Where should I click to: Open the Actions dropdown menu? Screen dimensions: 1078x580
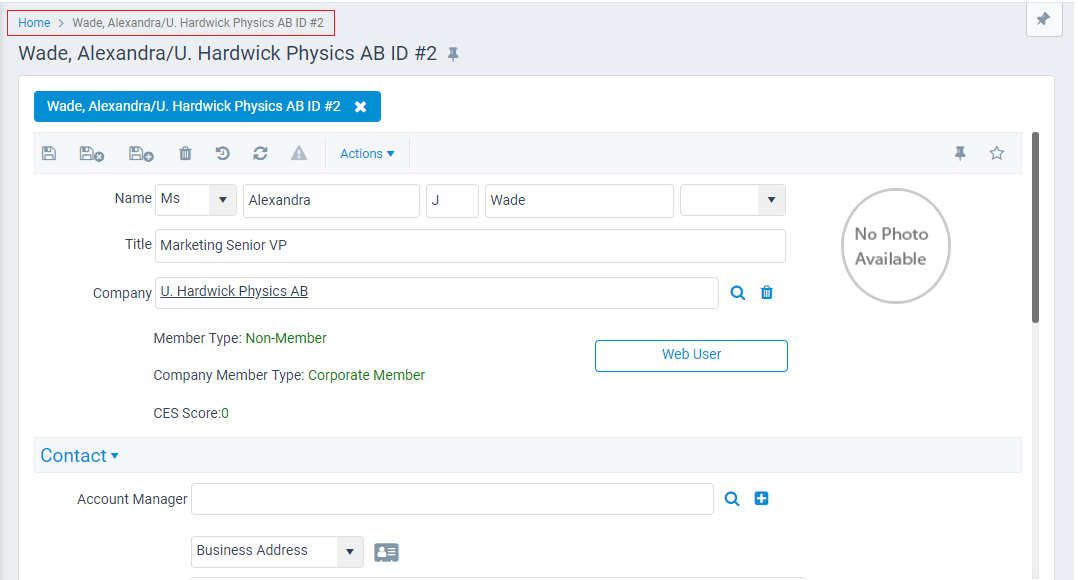coord(366,153)
